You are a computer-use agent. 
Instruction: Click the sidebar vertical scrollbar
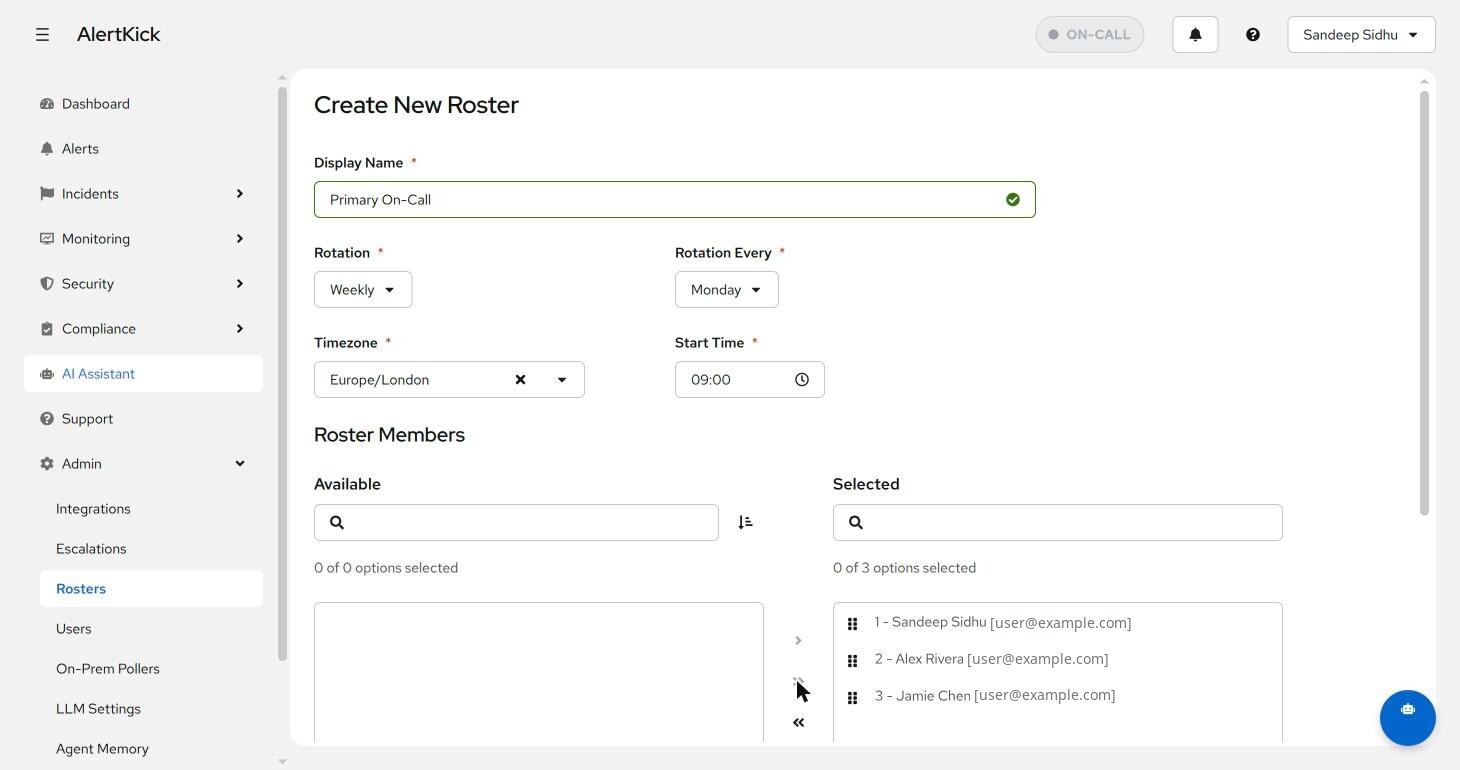click(282, 374)
